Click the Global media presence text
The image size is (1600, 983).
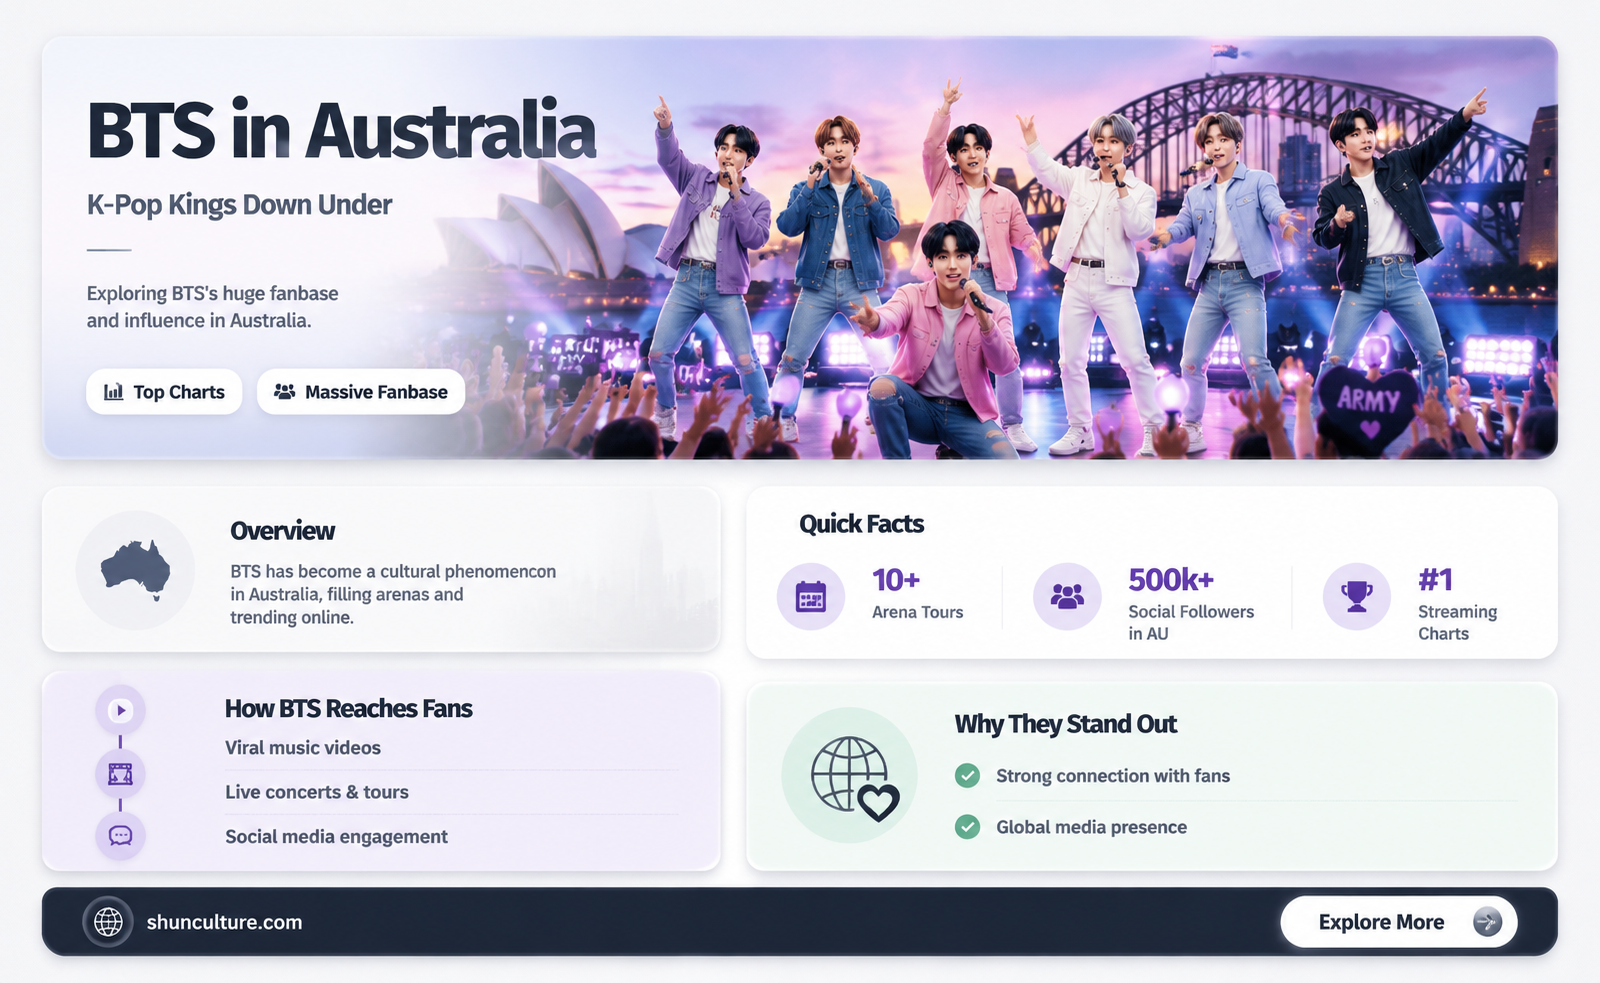[x=1091, y=827]
